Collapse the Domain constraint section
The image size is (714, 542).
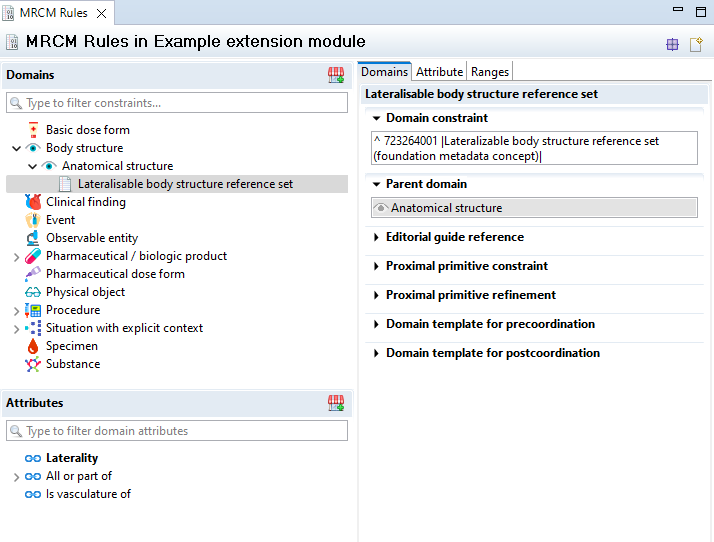[x=376, y=118]
